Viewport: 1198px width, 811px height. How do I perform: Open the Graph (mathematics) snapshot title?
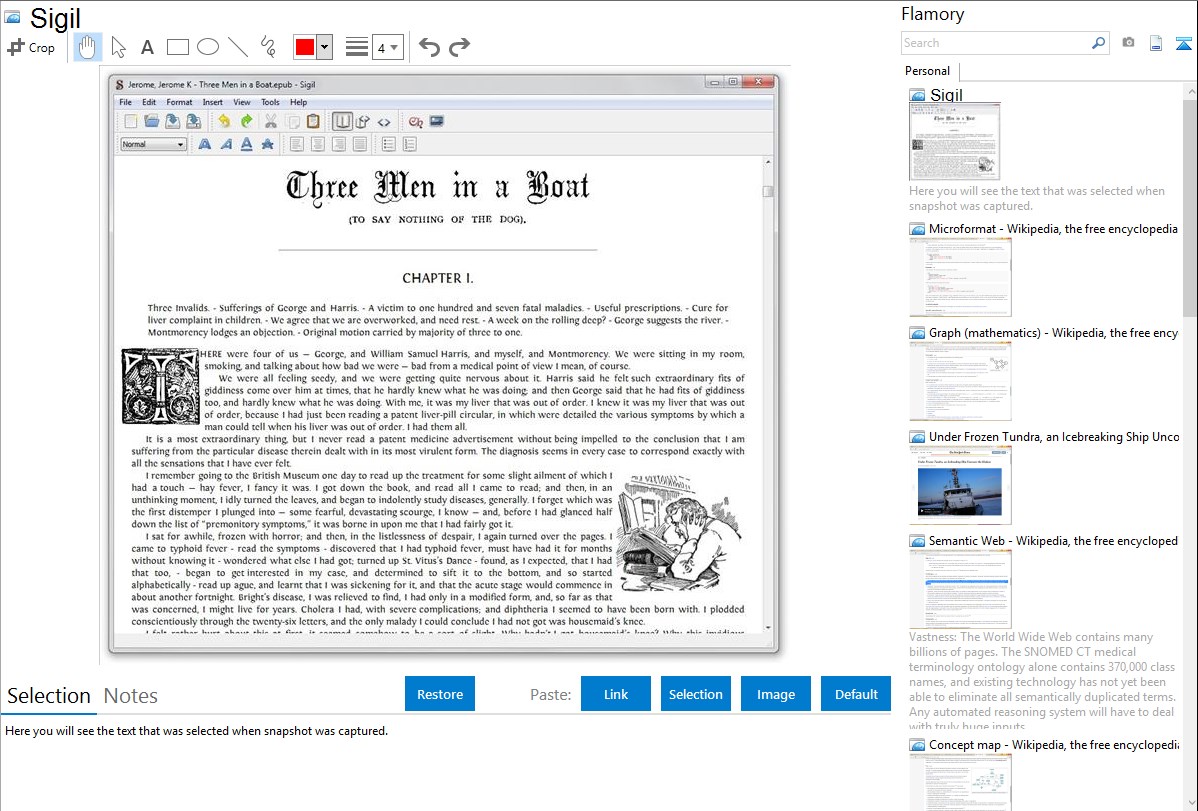coord(1053,333)
